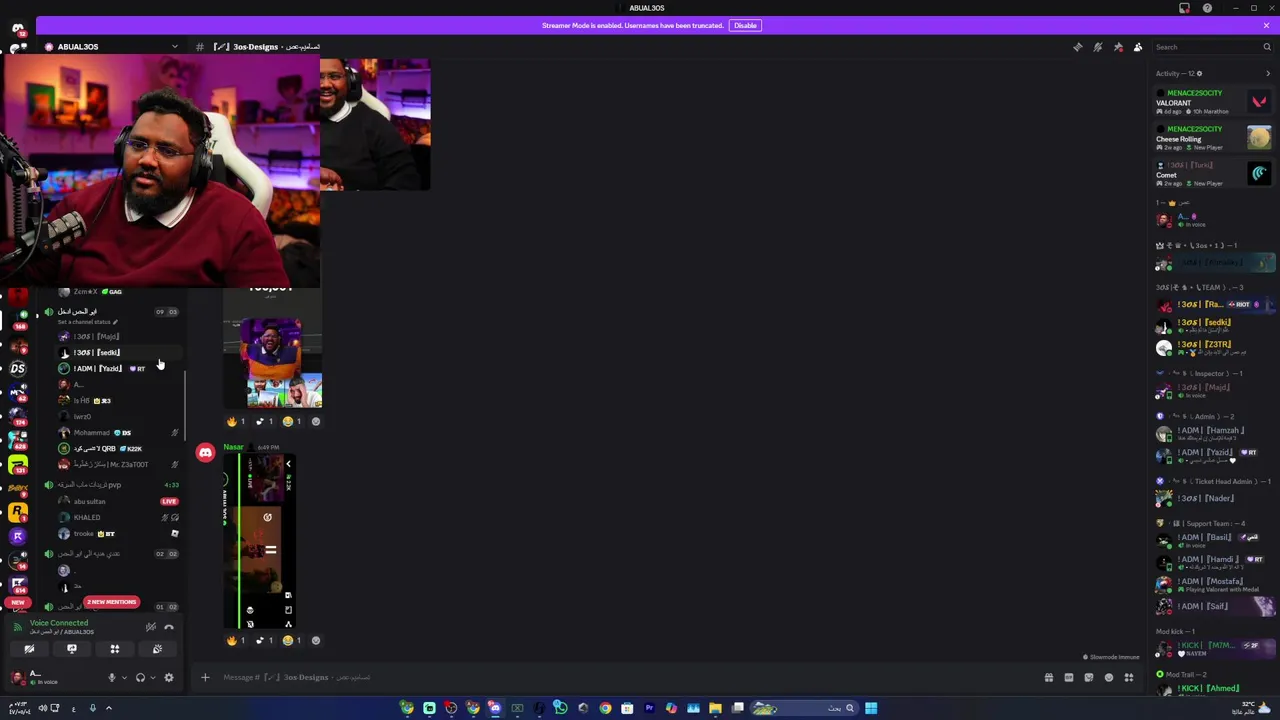Screen dimensions: 1280x720
Task: Jump to NEW unread servers pill in sidebar
Action: (x=17, y=603)
